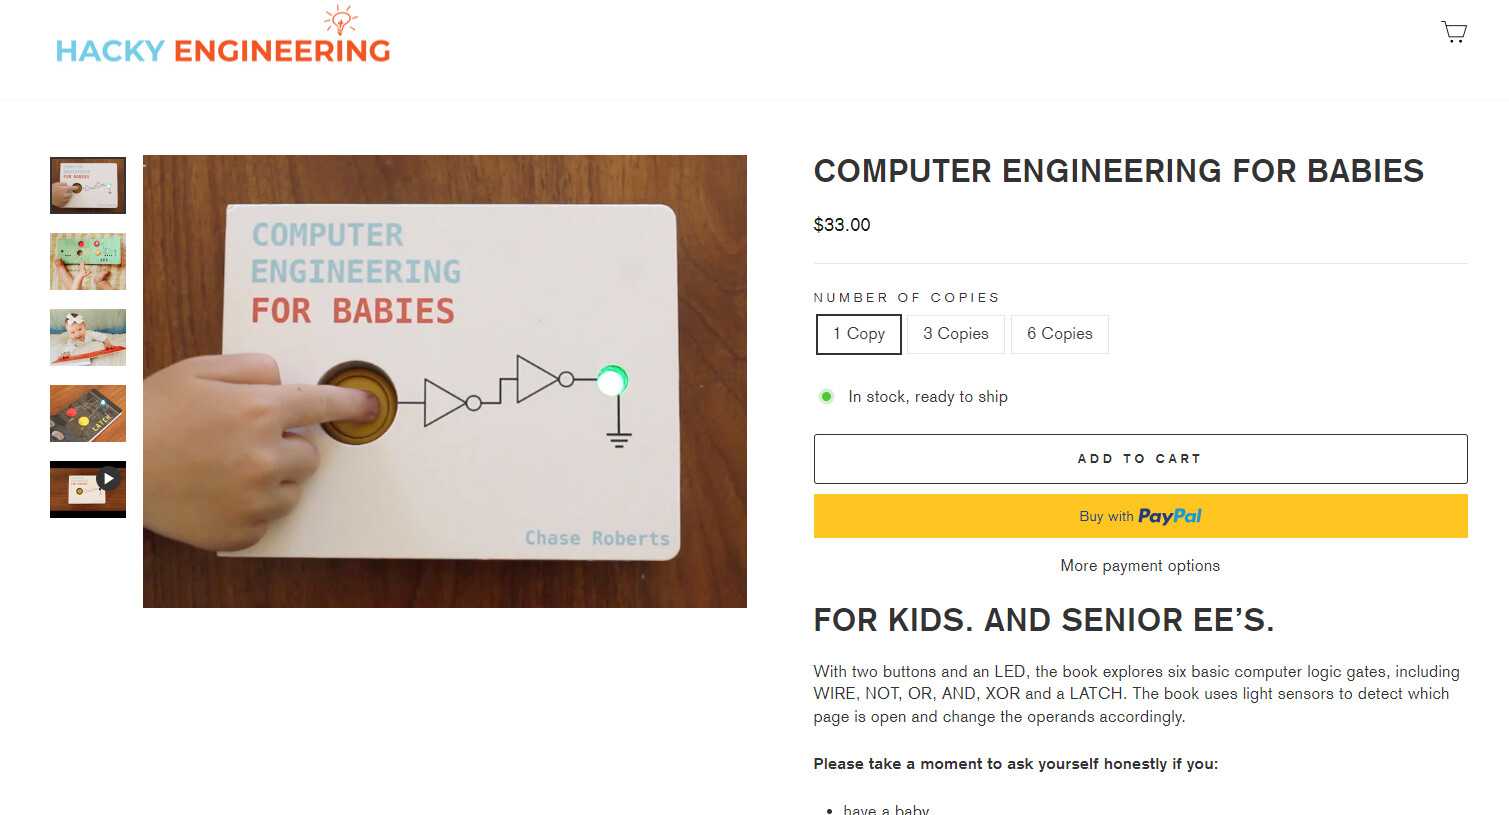This screenshot has width=1509, height=815.
Task: Open More payment options
Action: (1140, 566)
